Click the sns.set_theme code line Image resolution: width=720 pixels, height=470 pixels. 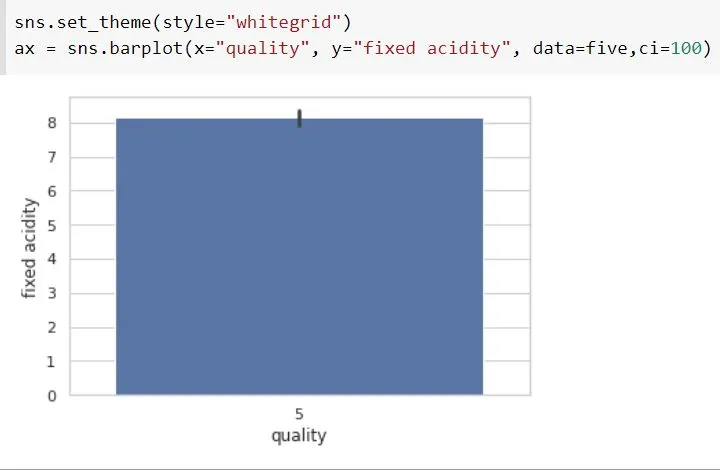click(x=183, y=22)
